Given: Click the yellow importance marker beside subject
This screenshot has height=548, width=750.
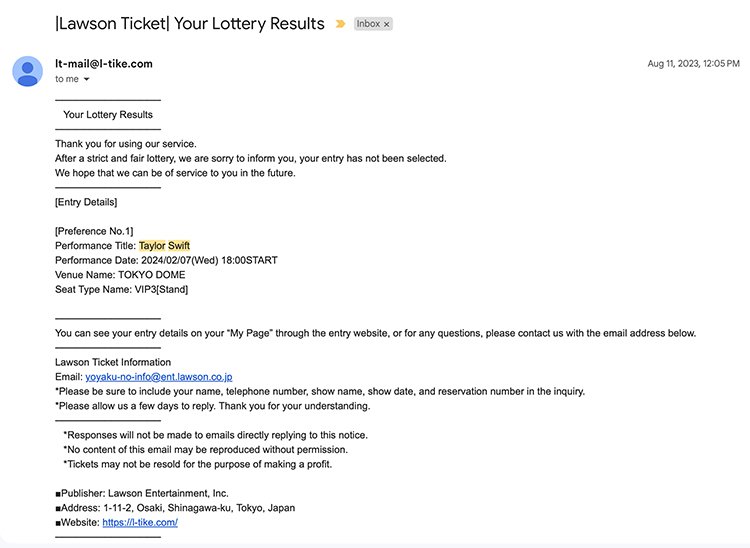Looking at the screenshot, I should 340,24.
